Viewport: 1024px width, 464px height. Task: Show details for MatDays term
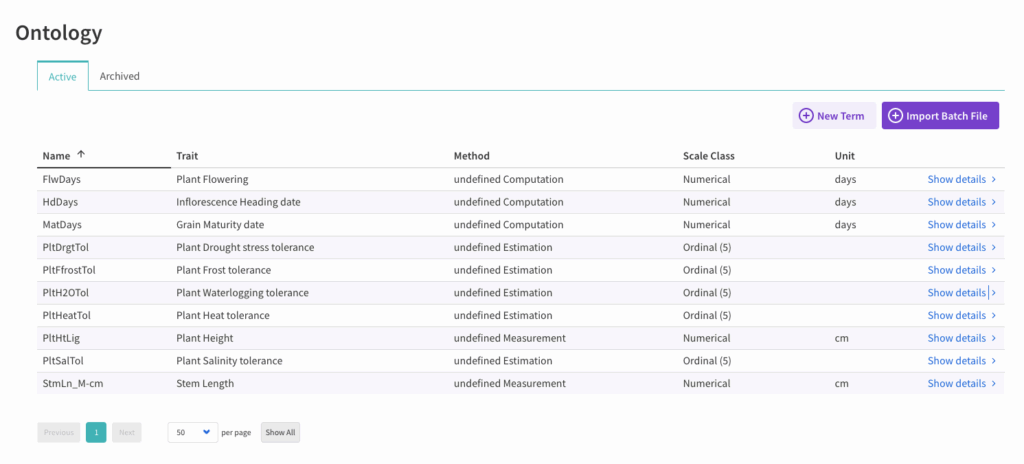[956, 225]
